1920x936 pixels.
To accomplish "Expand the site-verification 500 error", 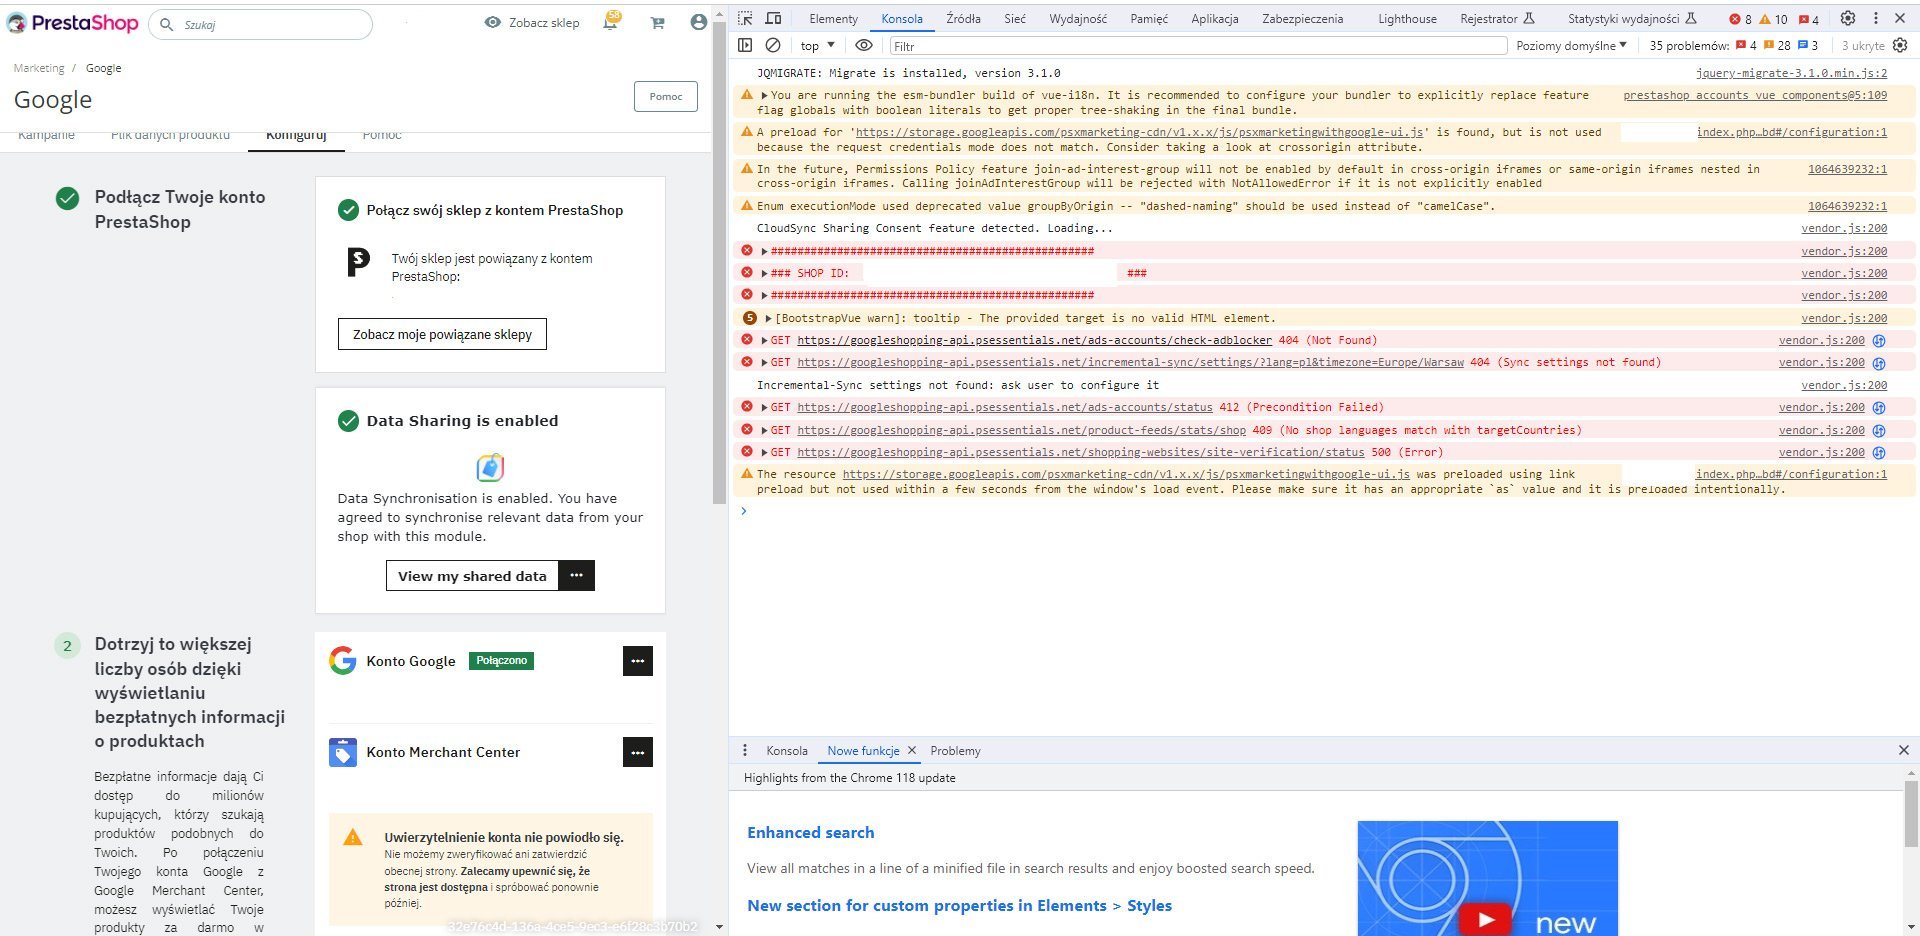I will point(765,453).
